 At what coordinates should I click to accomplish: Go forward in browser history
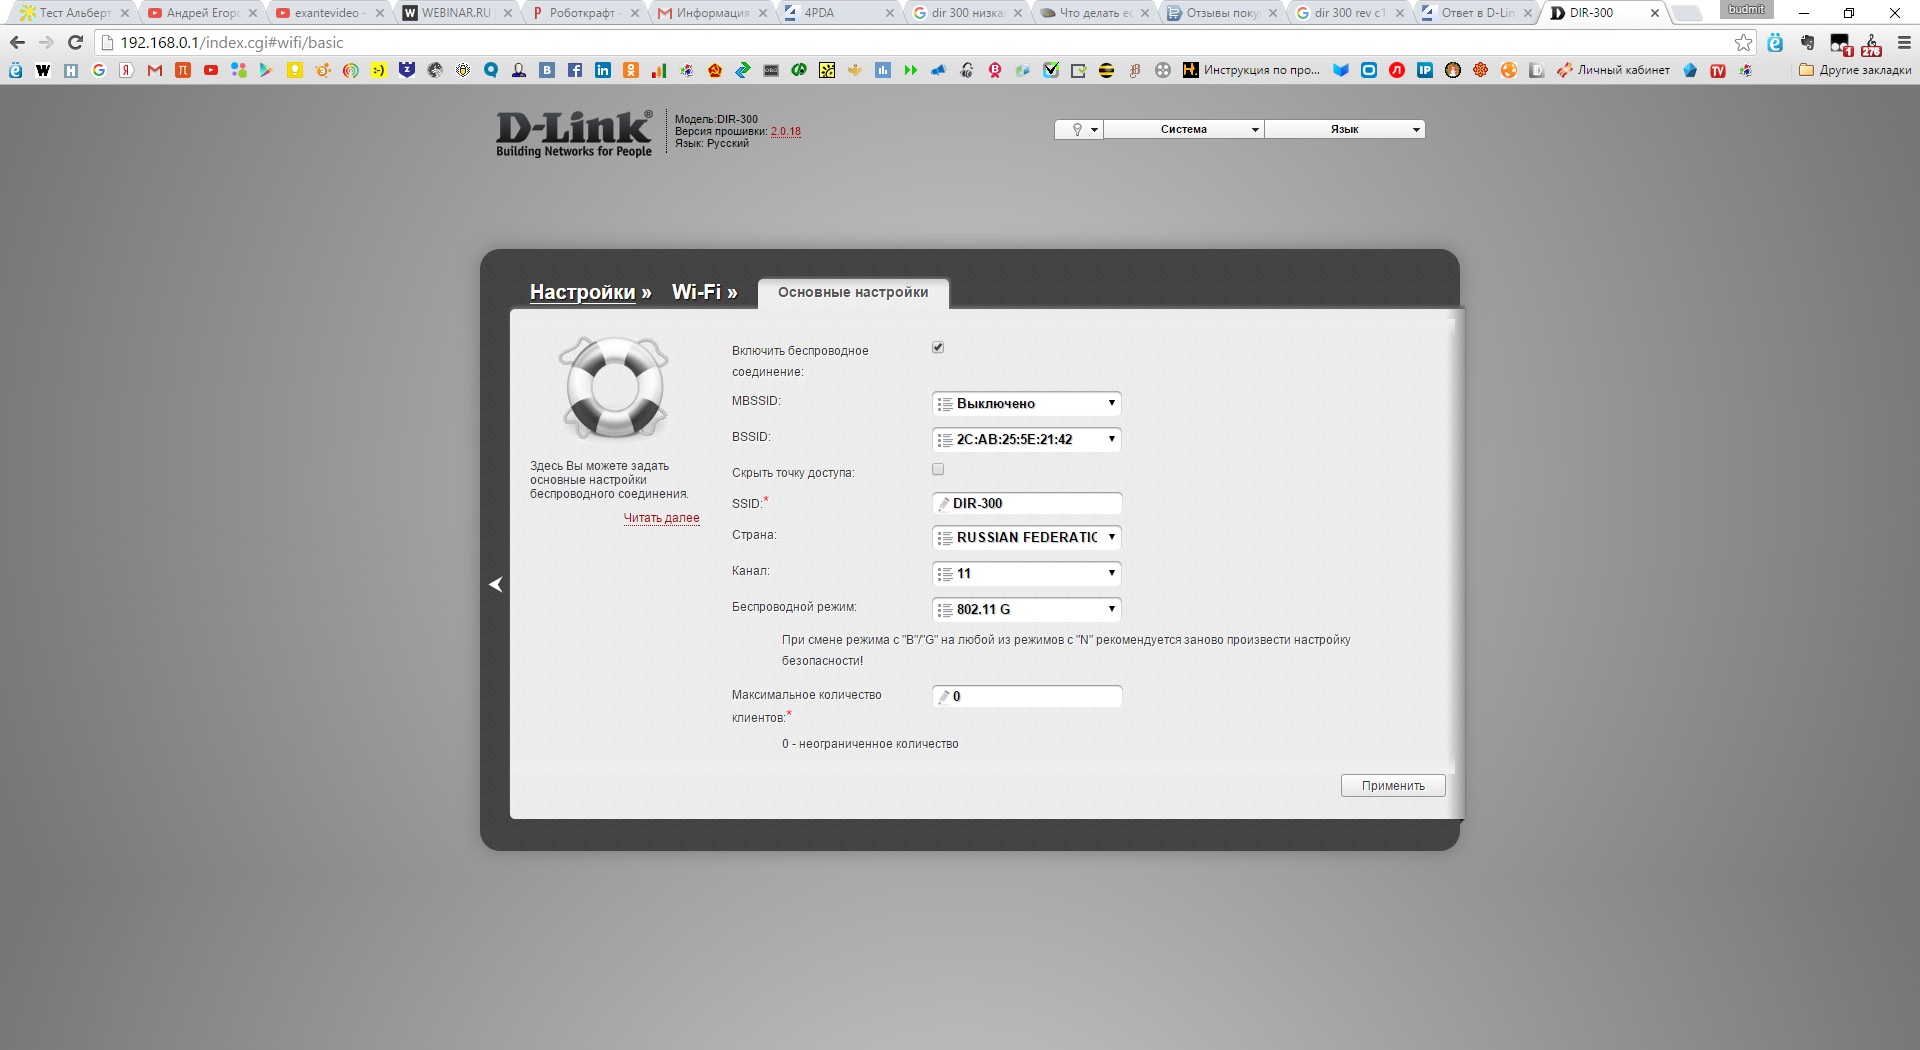46,42
